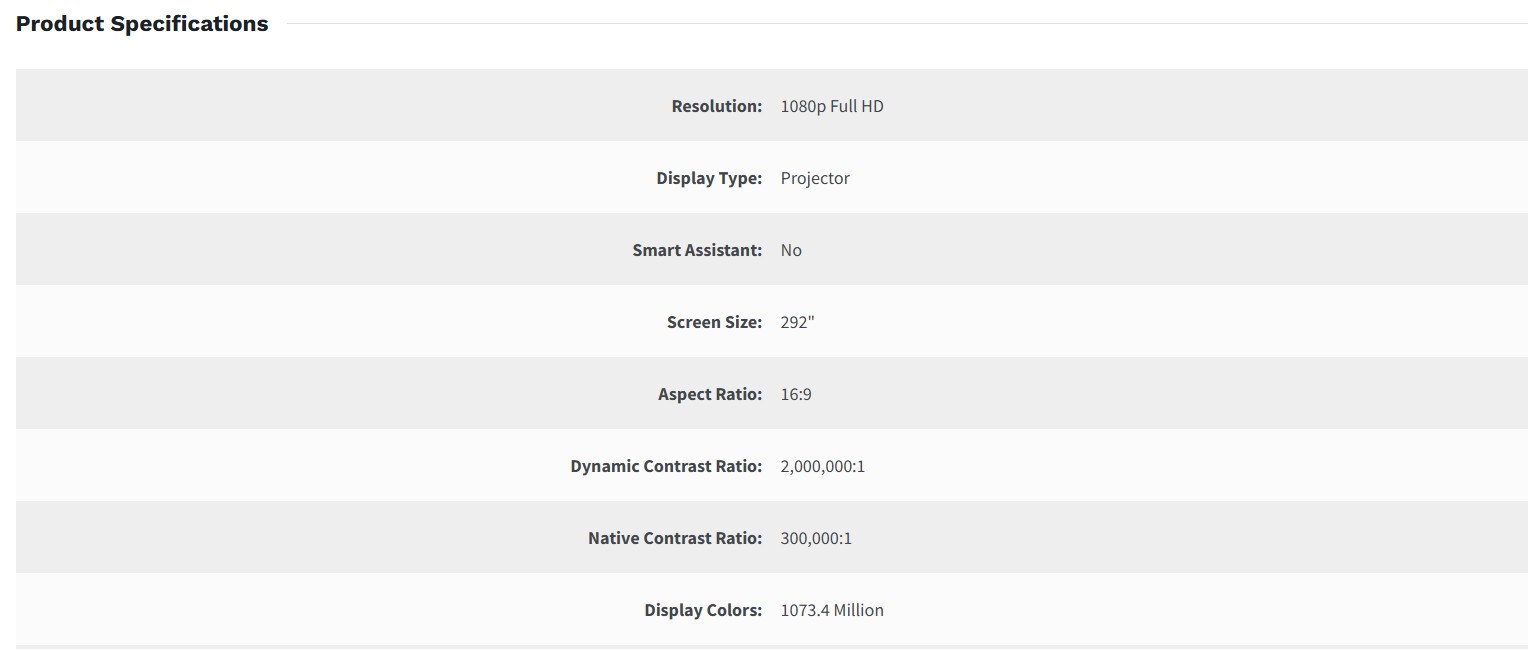Select the 1080p Full HD value
The image size is (1534, 649).
(x=832, y=106)
